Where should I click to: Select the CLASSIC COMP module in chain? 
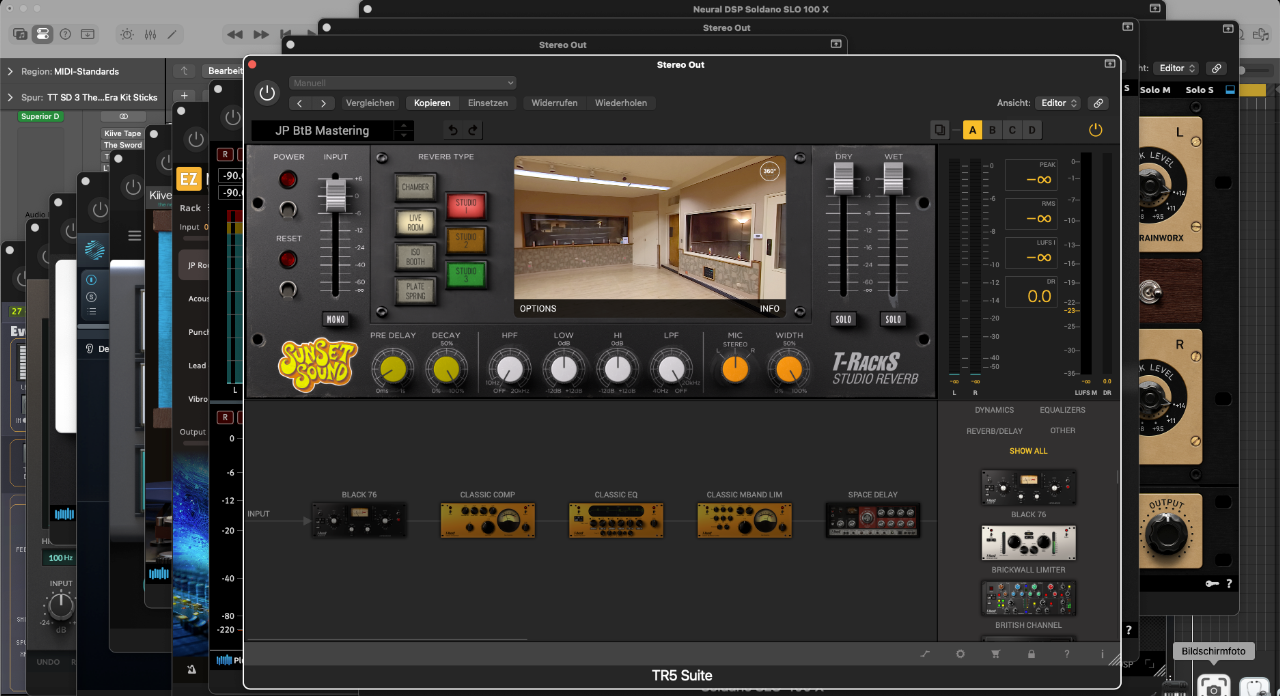click(488, 520)
